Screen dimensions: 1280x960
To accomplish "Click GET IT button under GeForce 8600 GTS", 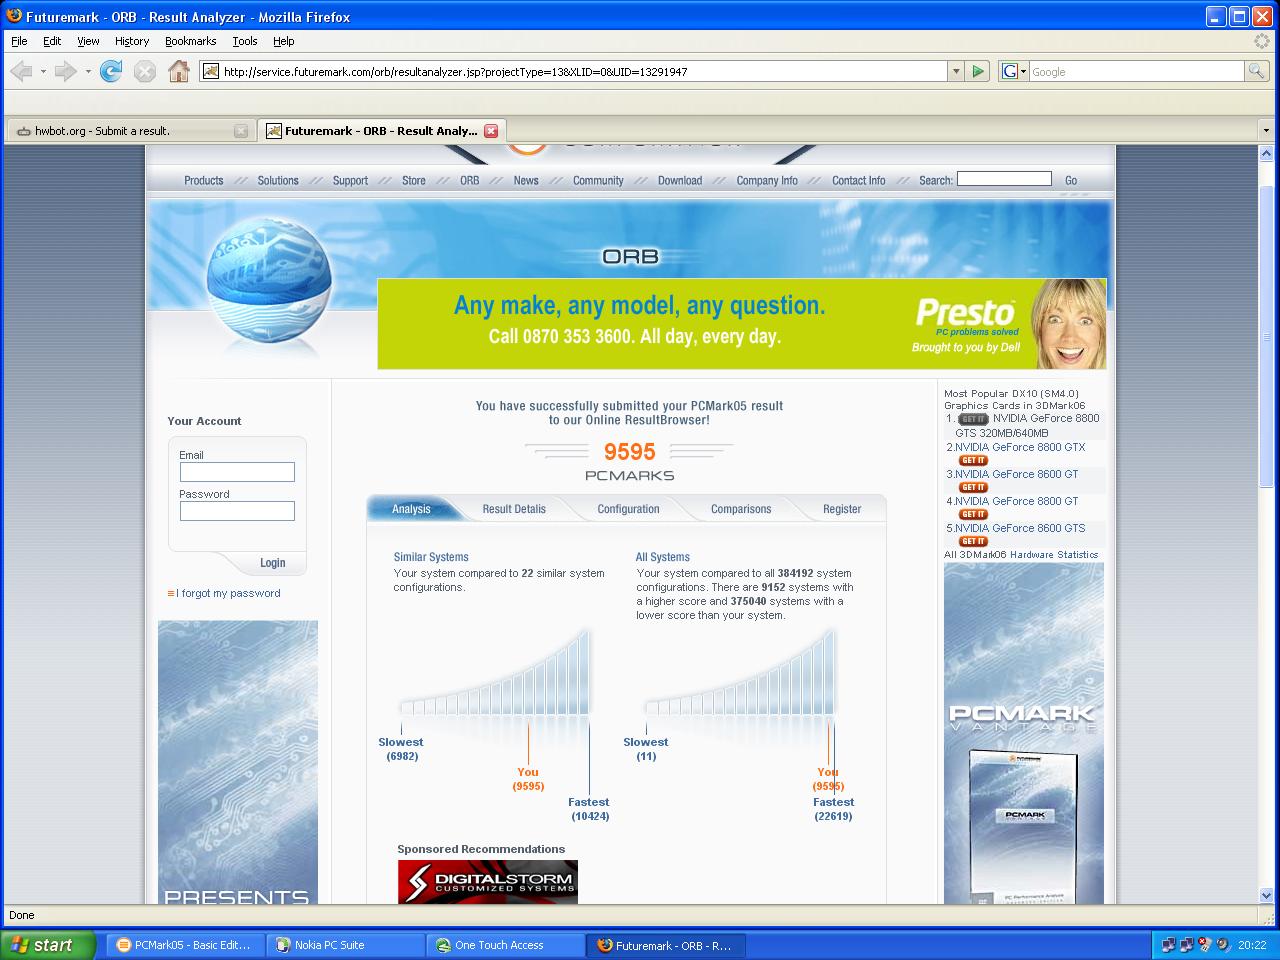I will (x=973, y=541).
